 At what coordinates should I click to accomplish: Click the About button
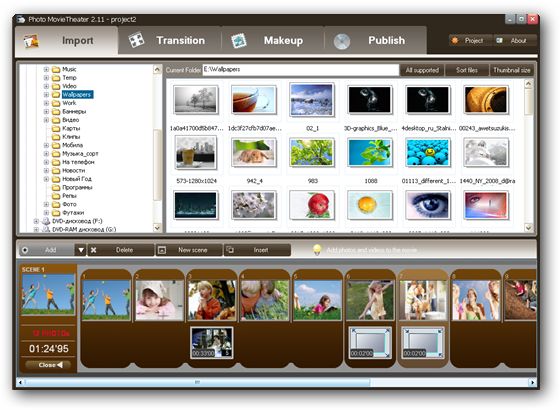514,40
